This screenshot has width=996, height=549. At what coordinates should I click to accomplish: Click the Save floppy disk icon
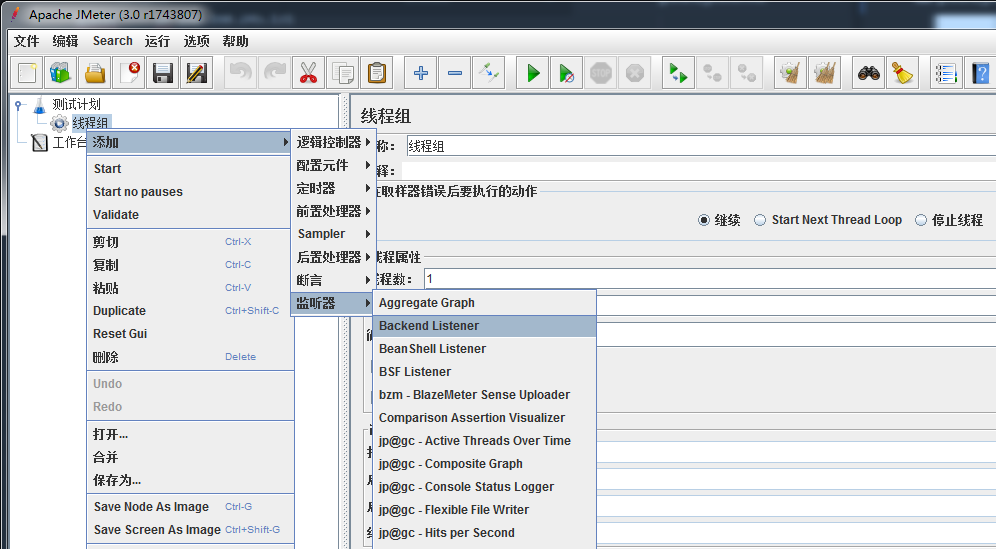[x=163, y=73]
